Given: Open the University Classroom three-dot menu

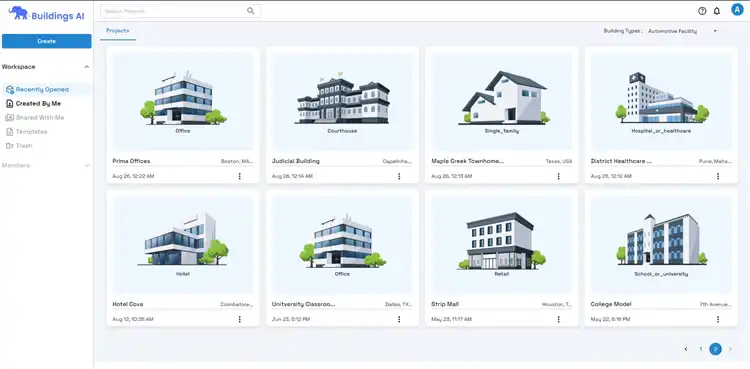Looking at the screenshot, I should [399, 319].
